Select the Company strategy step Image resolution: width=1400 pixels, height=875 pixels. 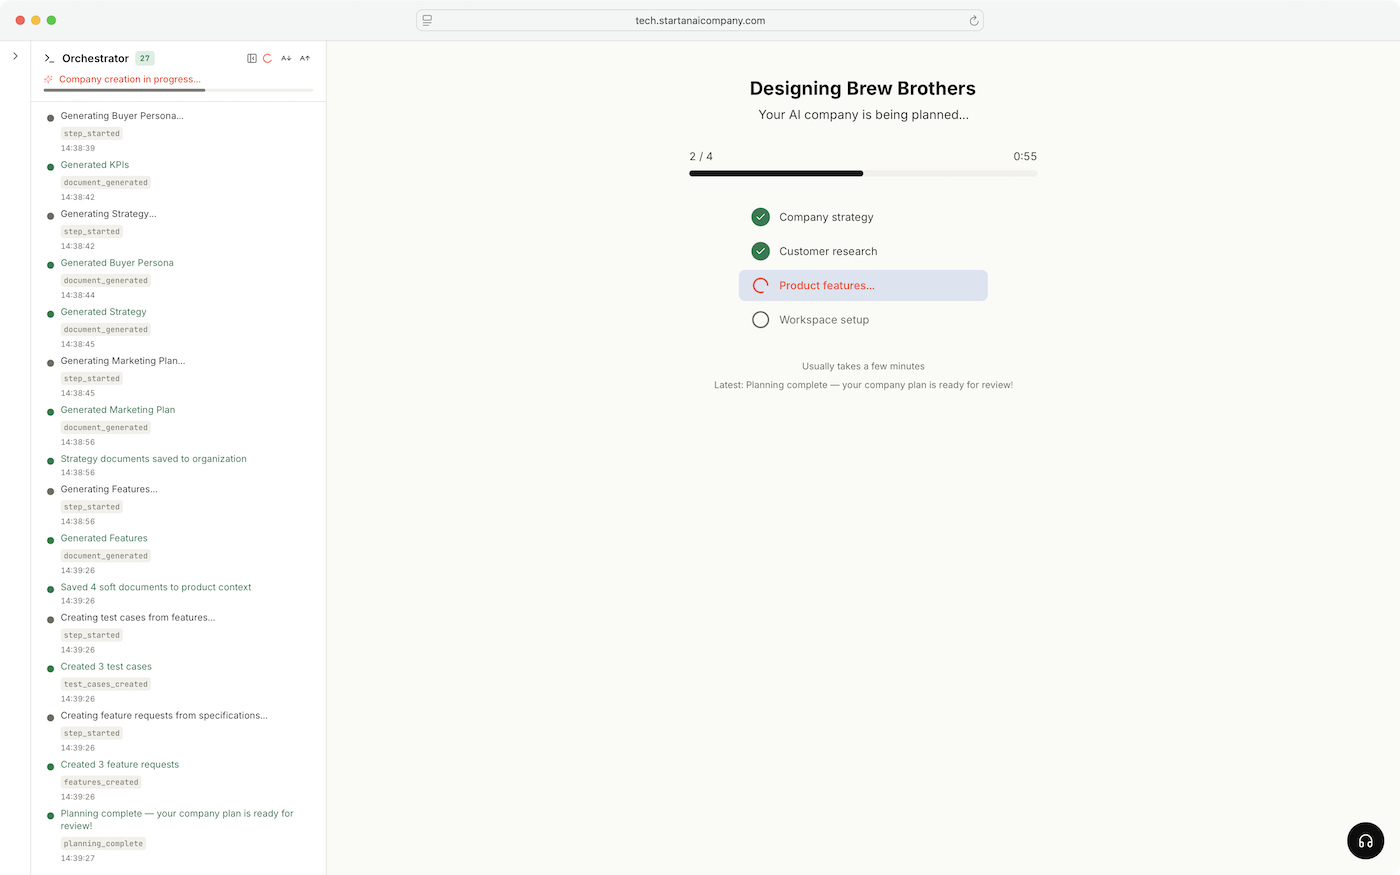pos(863,217)
